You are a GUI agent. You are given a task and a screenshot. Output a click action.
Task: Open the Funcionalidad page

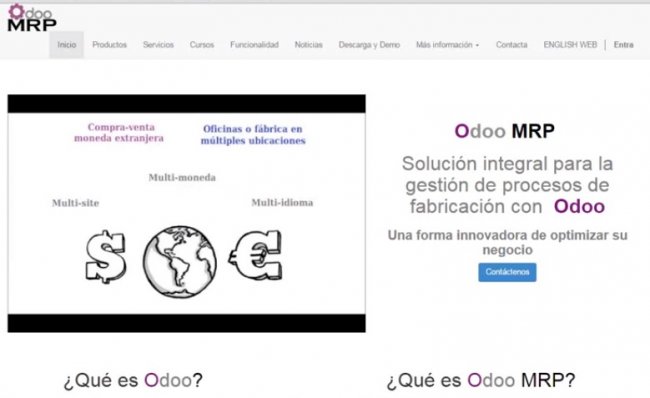255,45
